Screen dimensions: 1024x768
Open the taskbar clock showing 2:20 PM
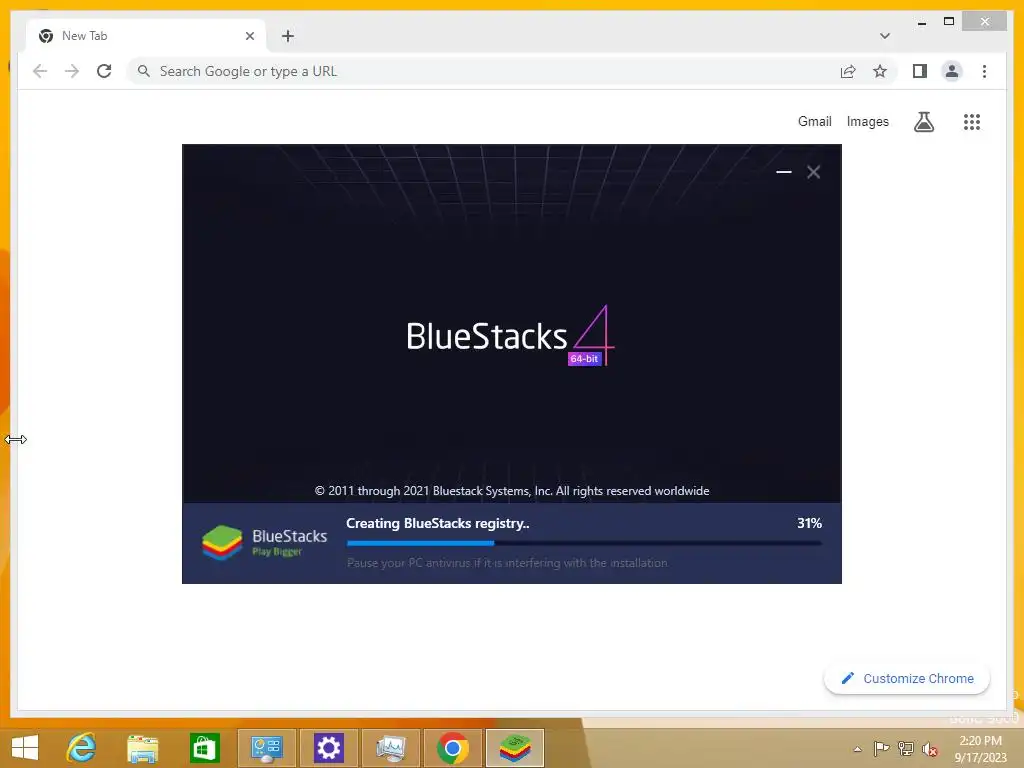[980, 749]
